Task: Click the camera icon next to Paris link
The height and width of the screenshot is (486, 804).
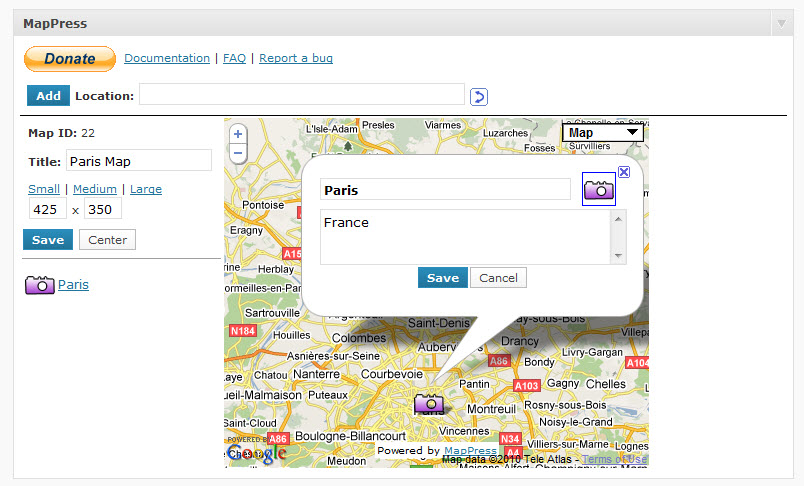Action: pos(39,285)
